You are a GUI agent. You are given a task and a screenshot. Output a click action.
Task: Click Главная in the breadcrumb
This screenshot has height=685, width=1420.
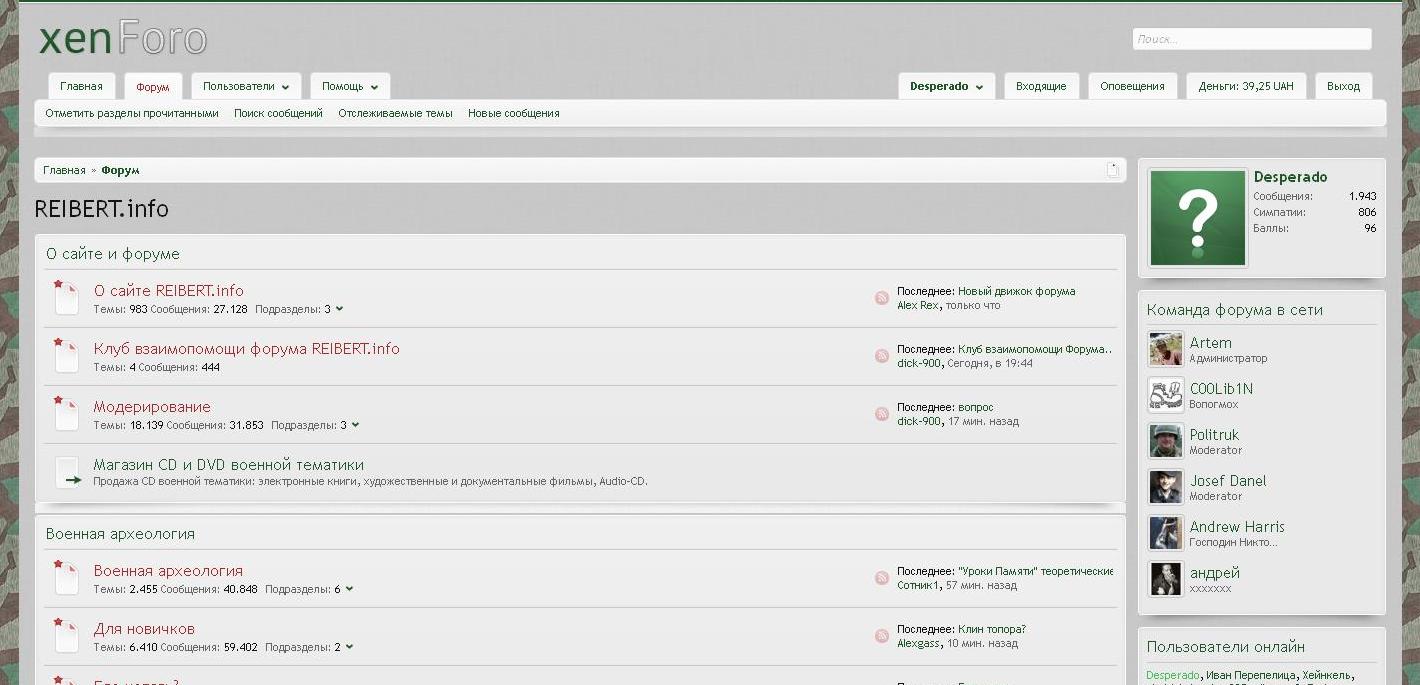[x=64, y=171]
